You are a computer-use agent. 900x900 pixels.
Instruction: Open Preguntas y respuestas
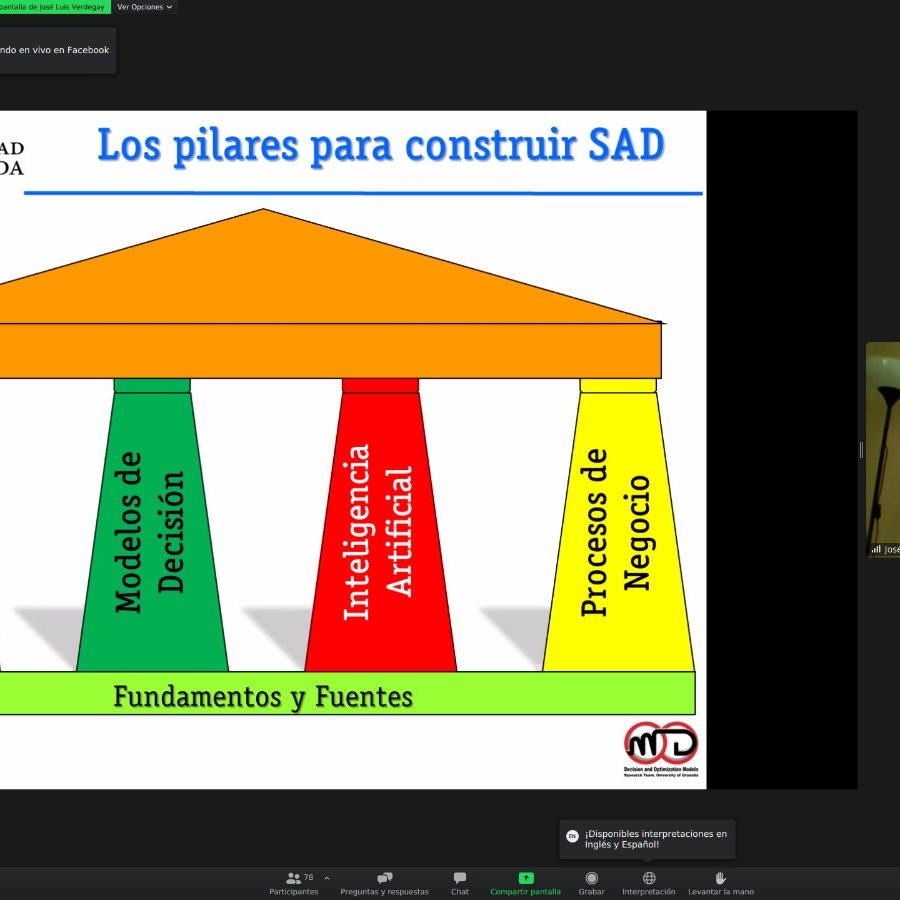click(384, 882)
